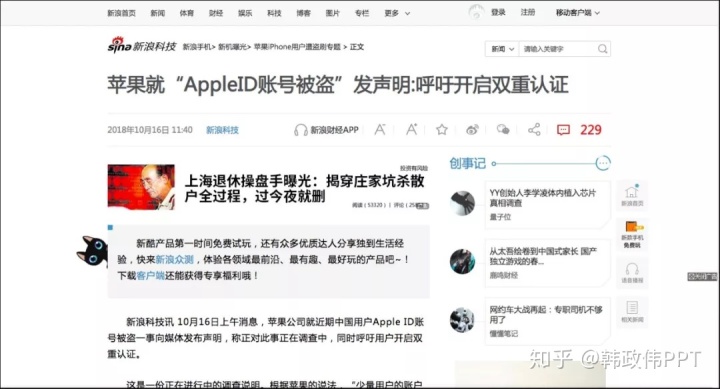Click the 相关新闻 document sidebar icon
720x389 pixels.
(632, 311)
